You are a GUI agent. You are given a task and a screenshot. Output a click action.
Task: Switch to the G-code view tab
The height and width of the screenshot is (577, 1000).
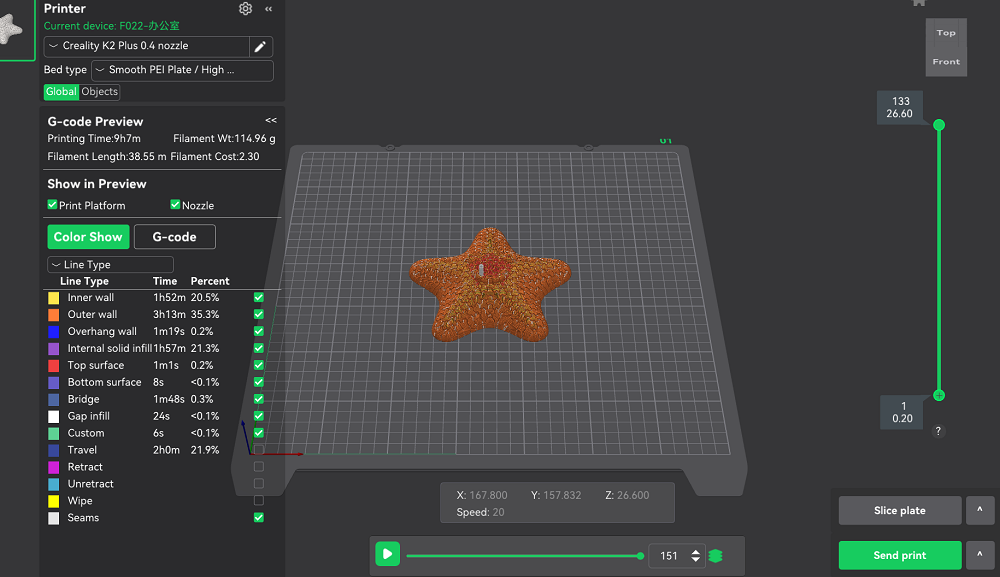[174, 237]
